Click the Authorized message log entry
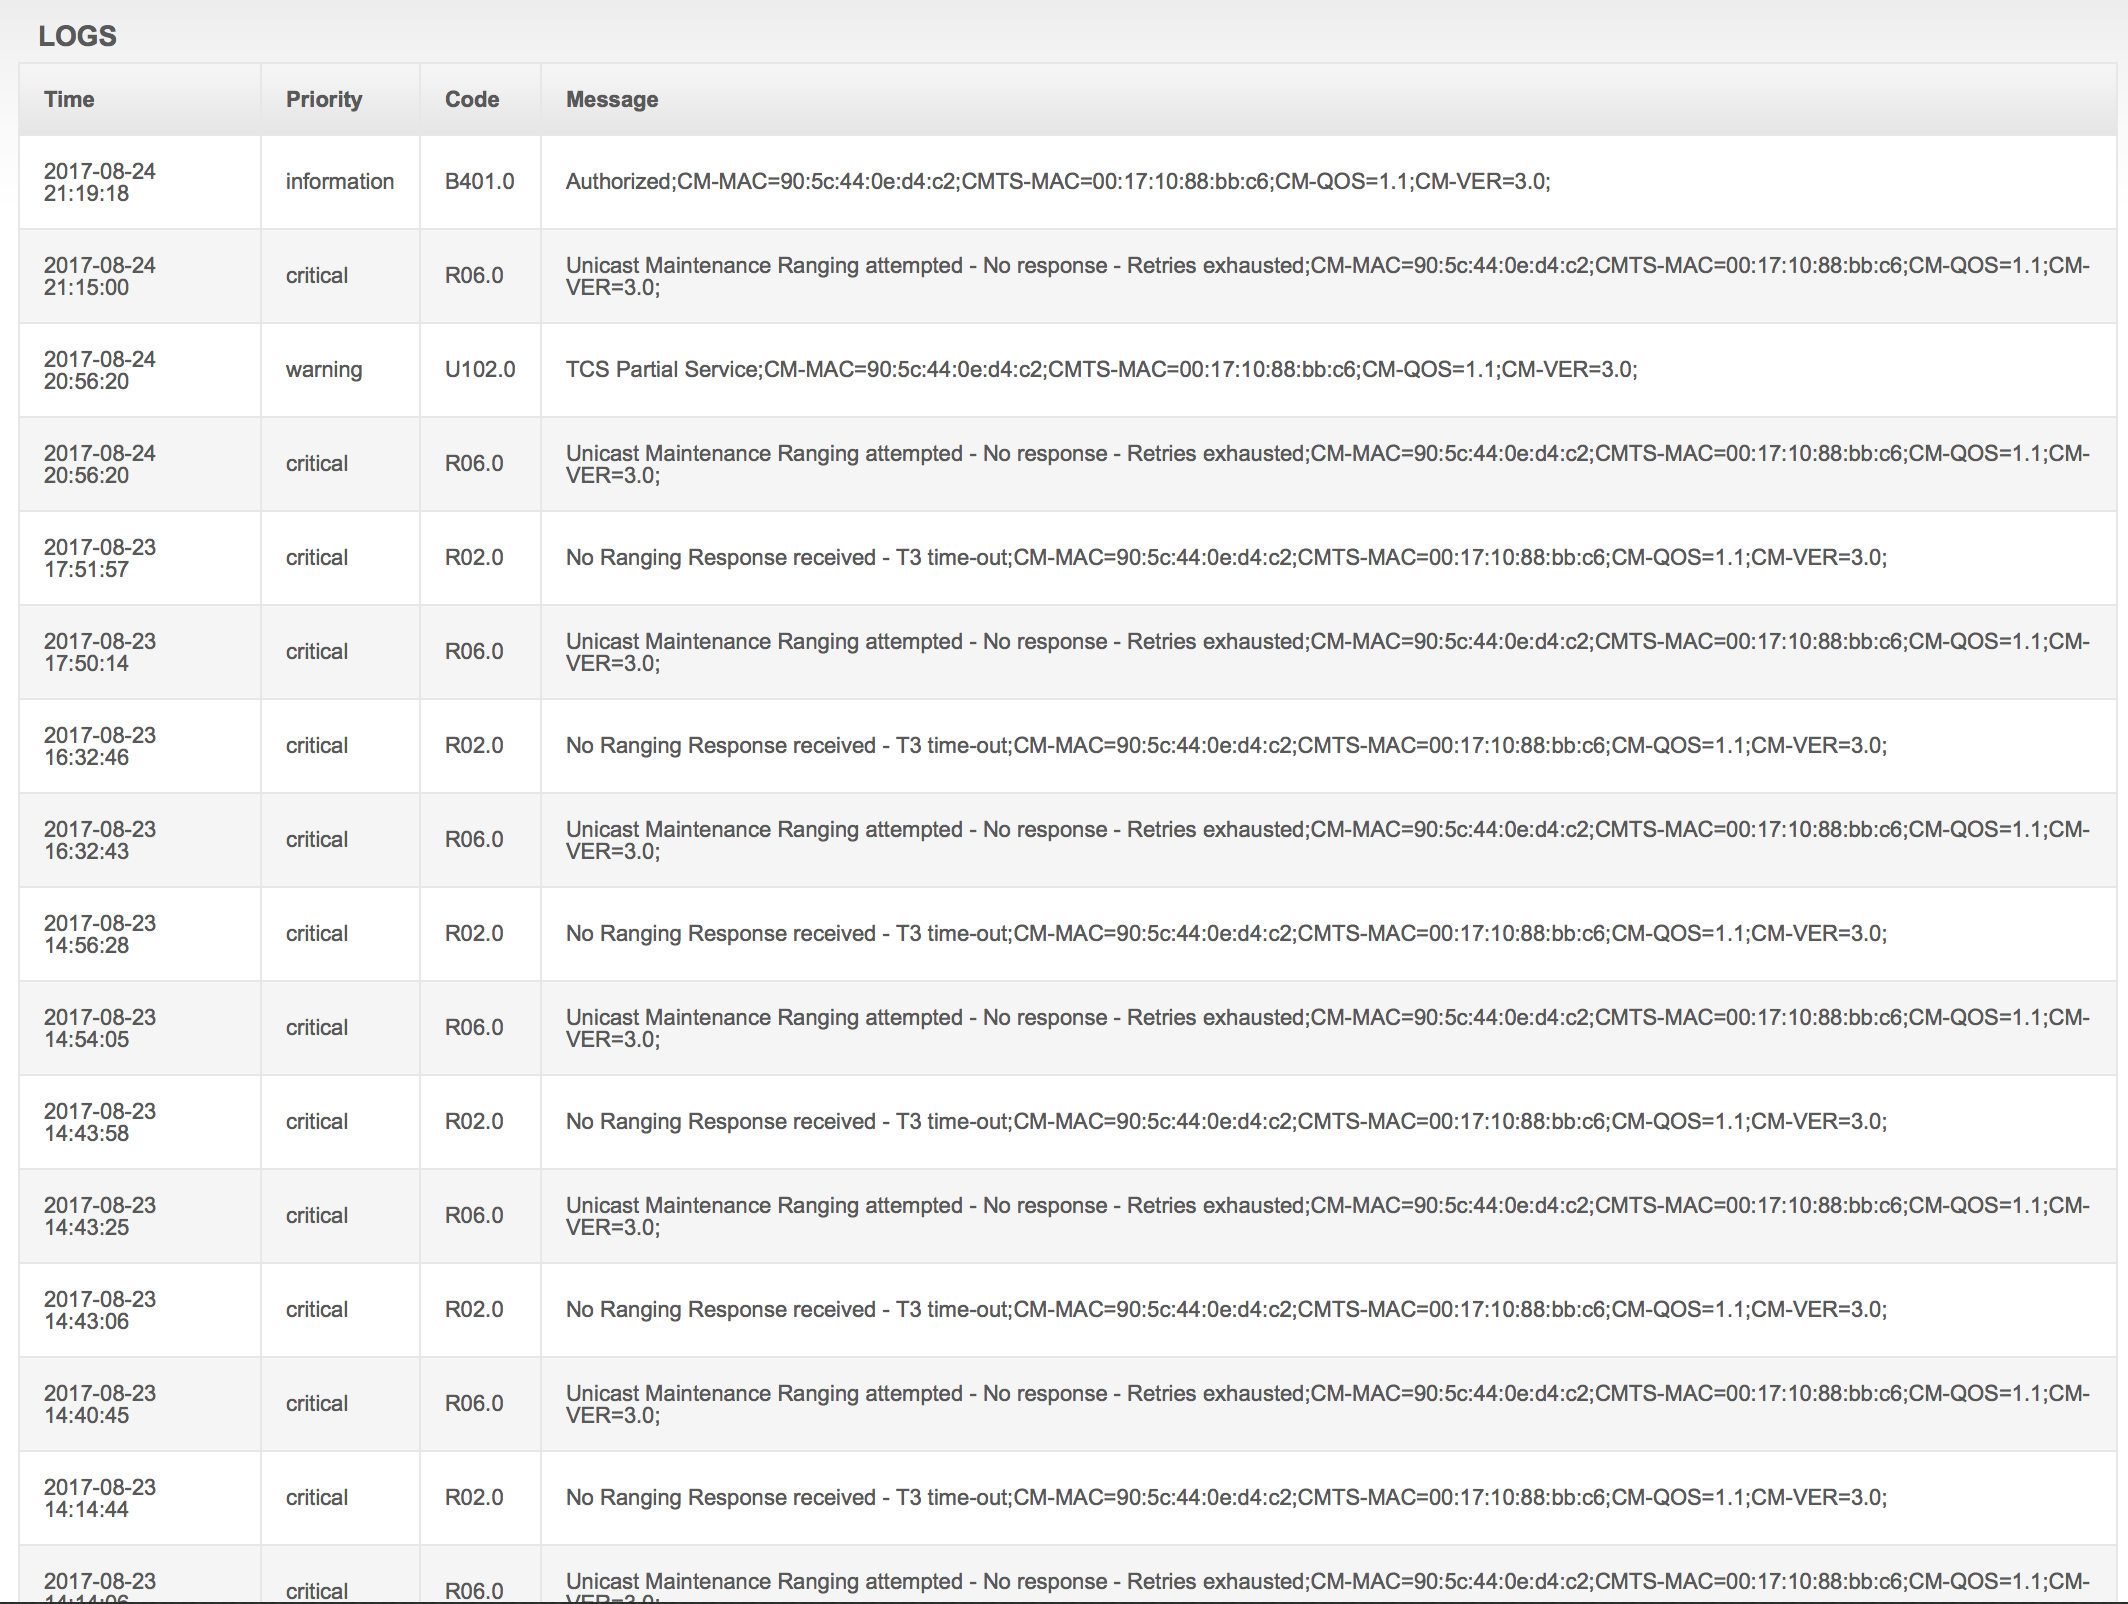The image size is (2128, 1604). click(x=1057, y=181)
